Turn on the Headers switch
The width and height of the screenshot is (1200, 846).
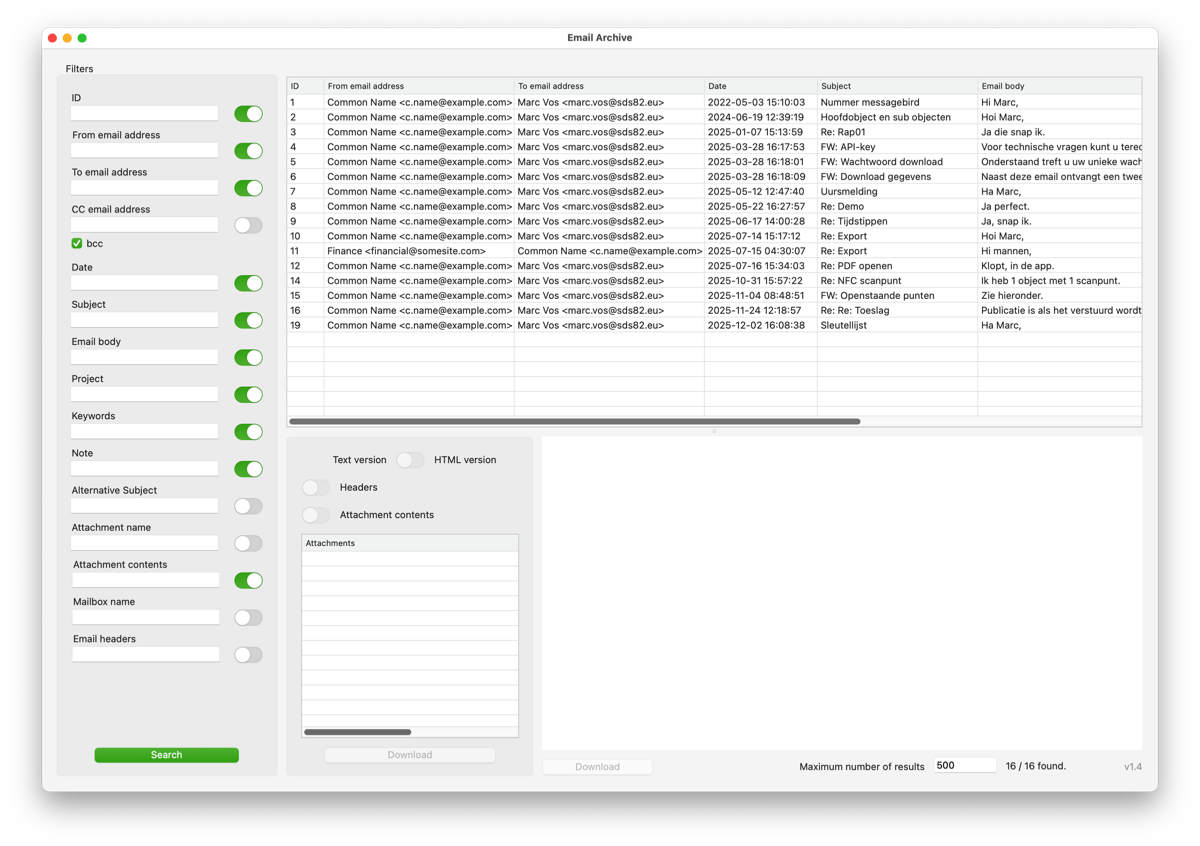tap(316, 488)
